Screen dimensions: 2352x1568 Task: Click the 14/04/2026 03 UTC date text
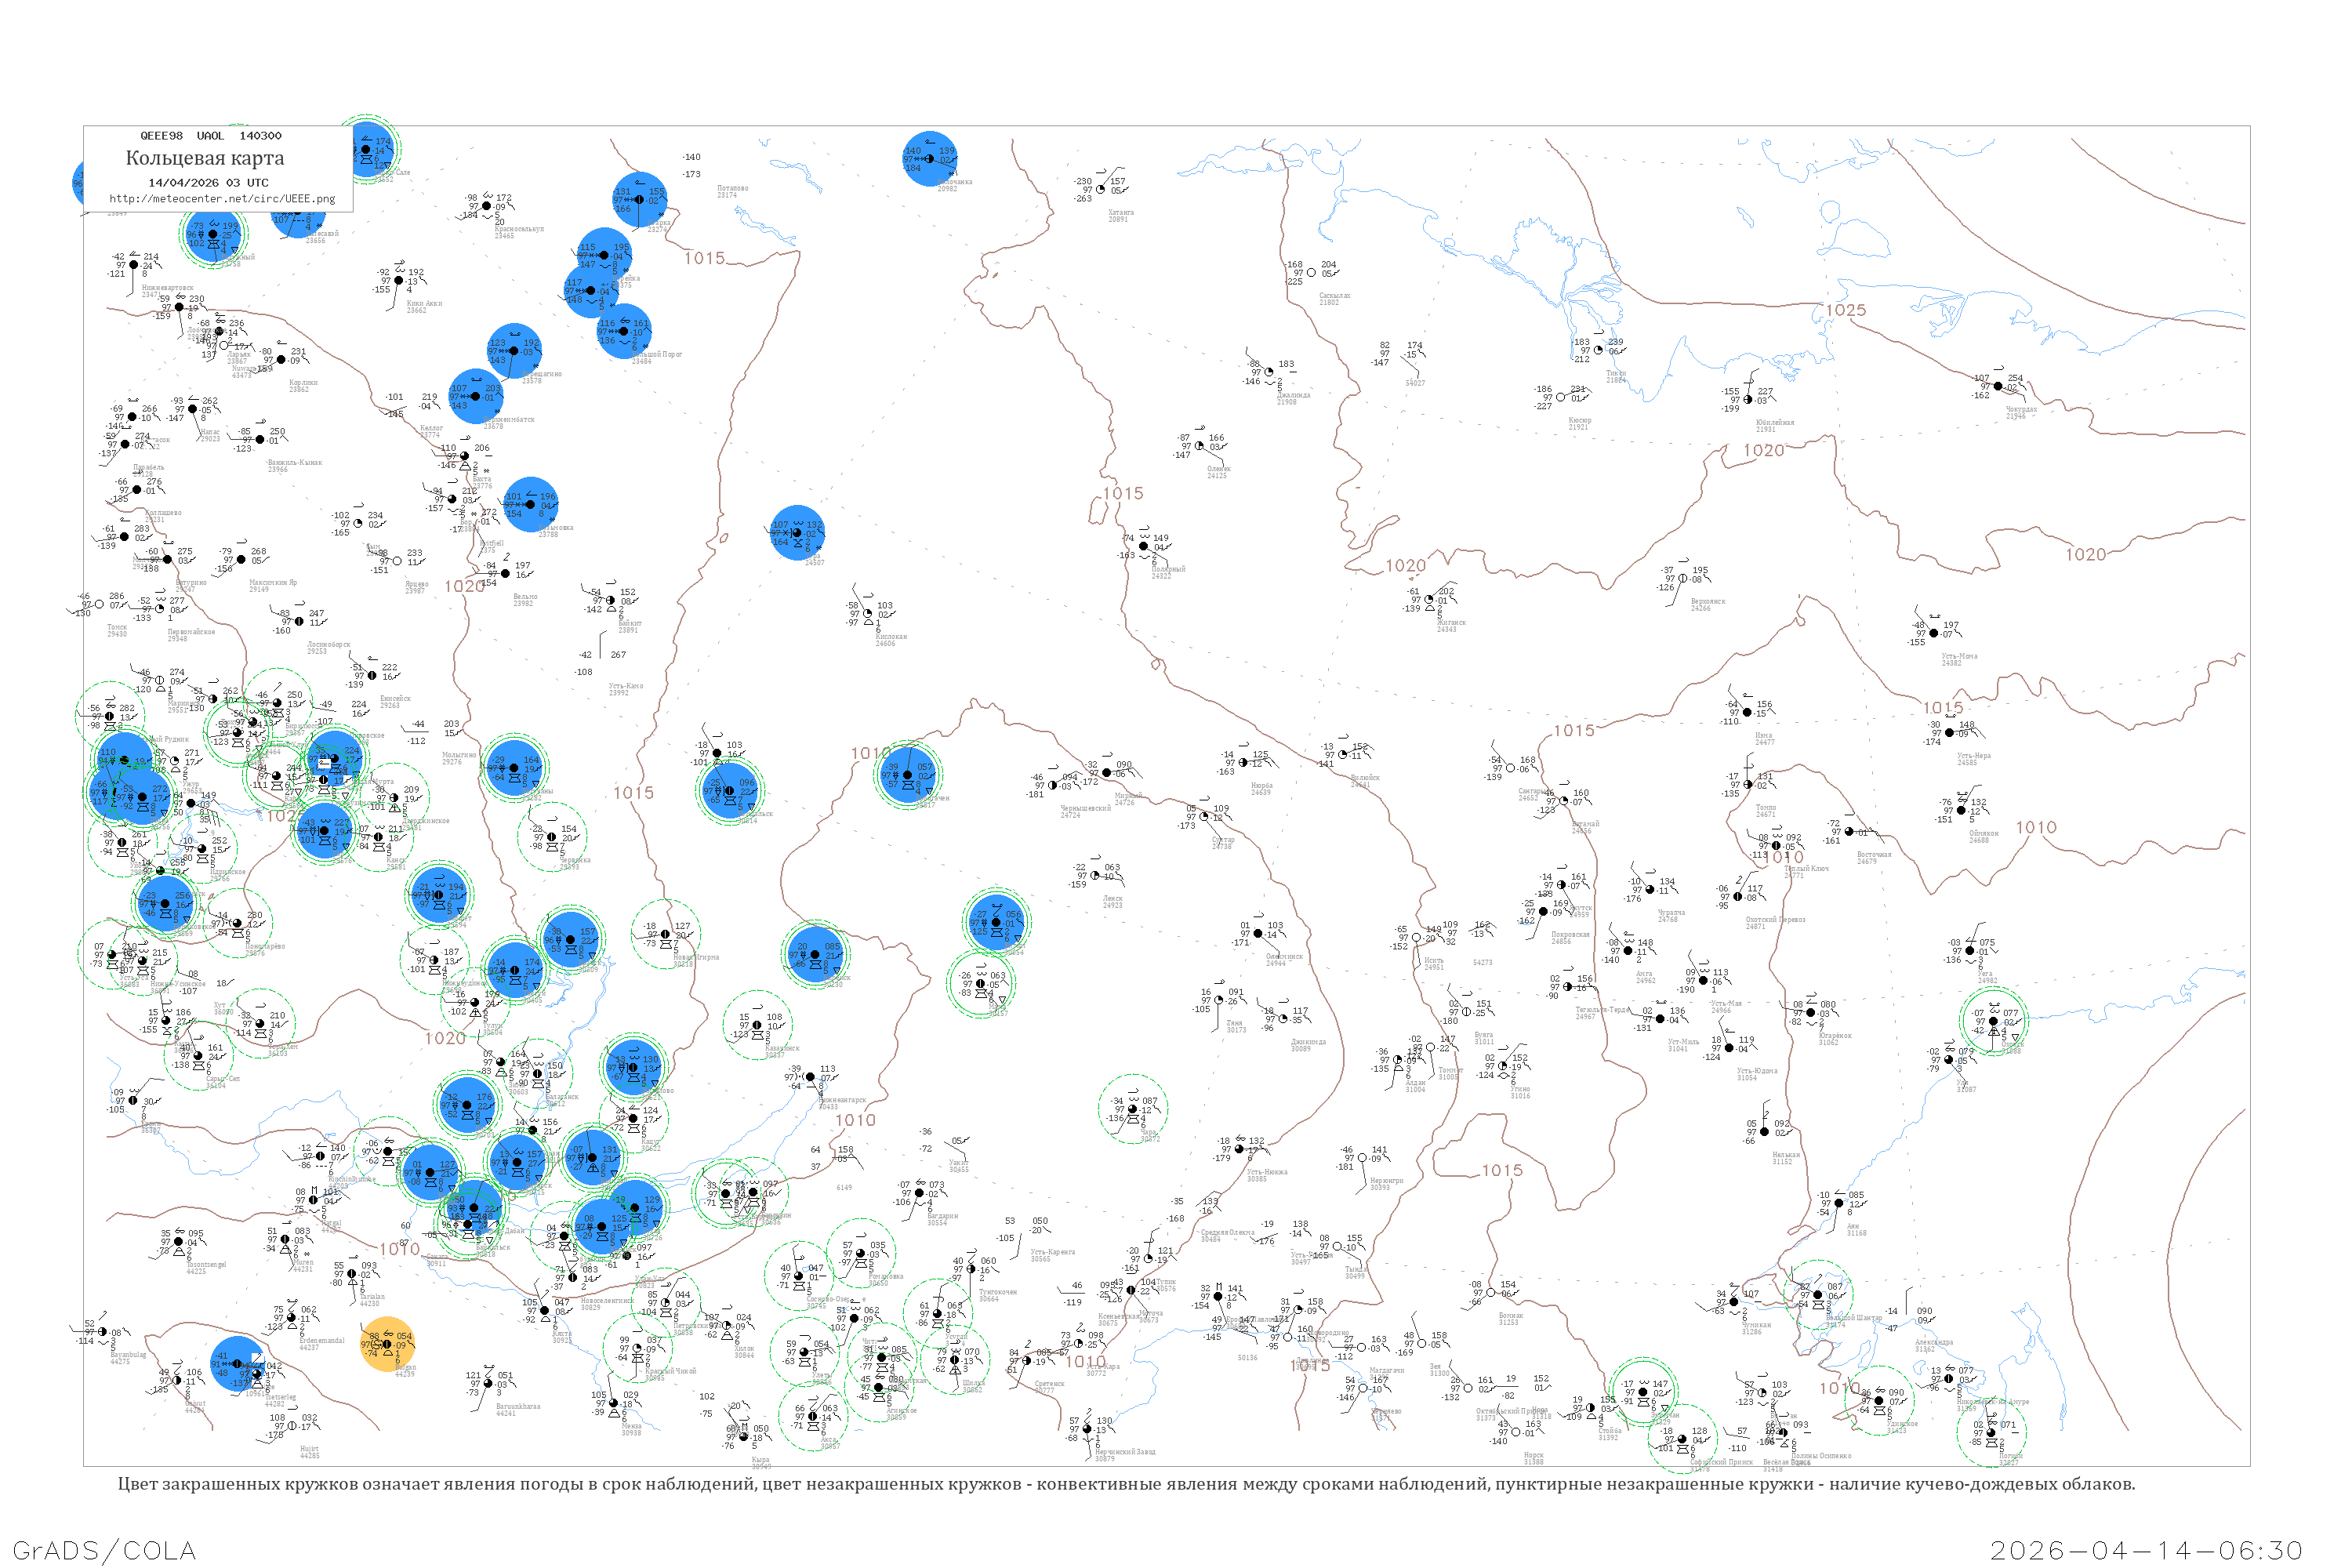tap(208, 183)
